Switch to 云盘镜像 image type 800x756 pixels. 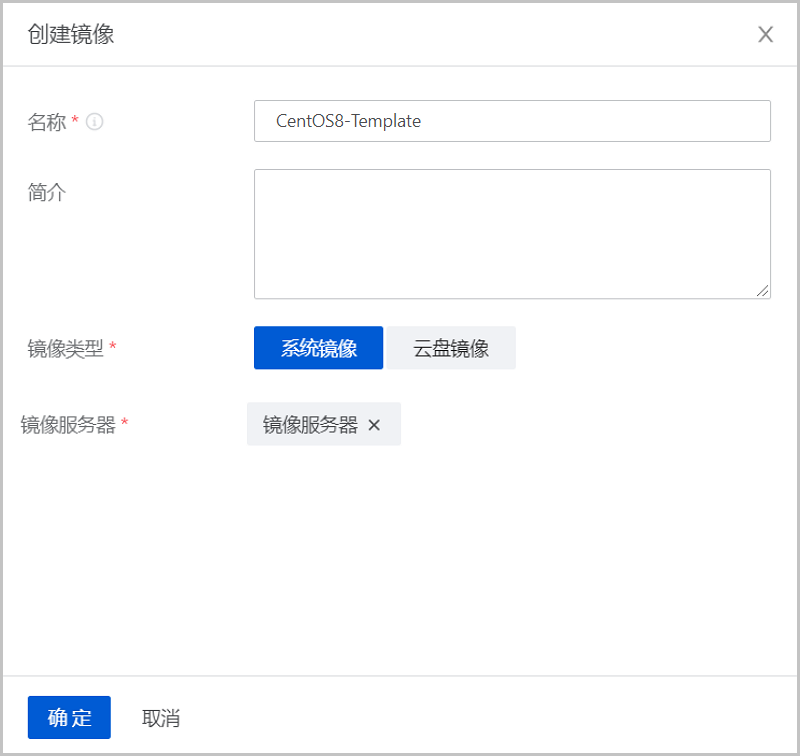click(x=451, y=347)
